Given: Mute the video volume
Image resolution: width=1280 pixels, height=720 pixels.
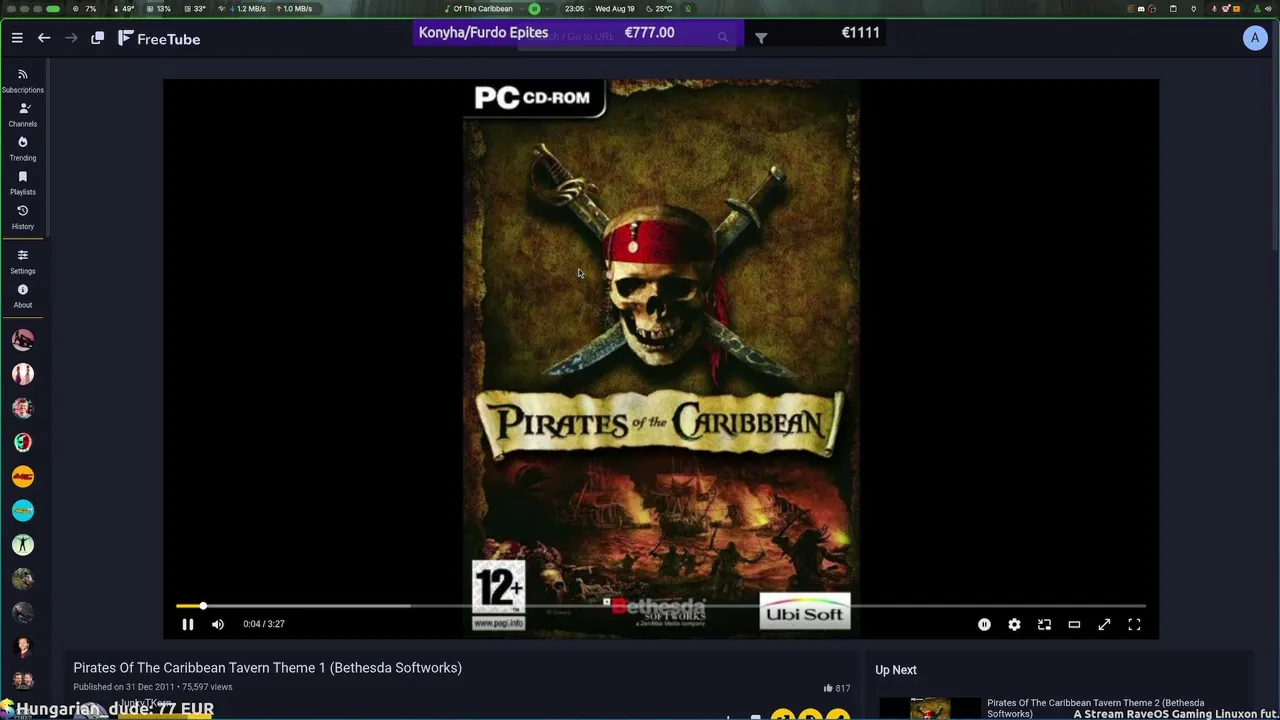Looking at the screenshot, I should point(218,624).
